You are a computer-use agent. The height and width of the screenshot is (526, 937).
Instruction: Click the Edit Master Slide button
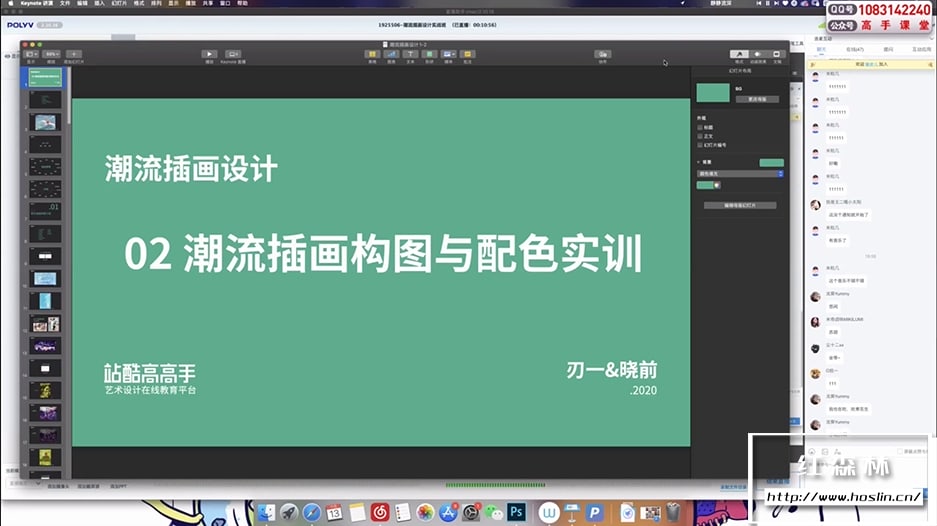click(740, 206)
